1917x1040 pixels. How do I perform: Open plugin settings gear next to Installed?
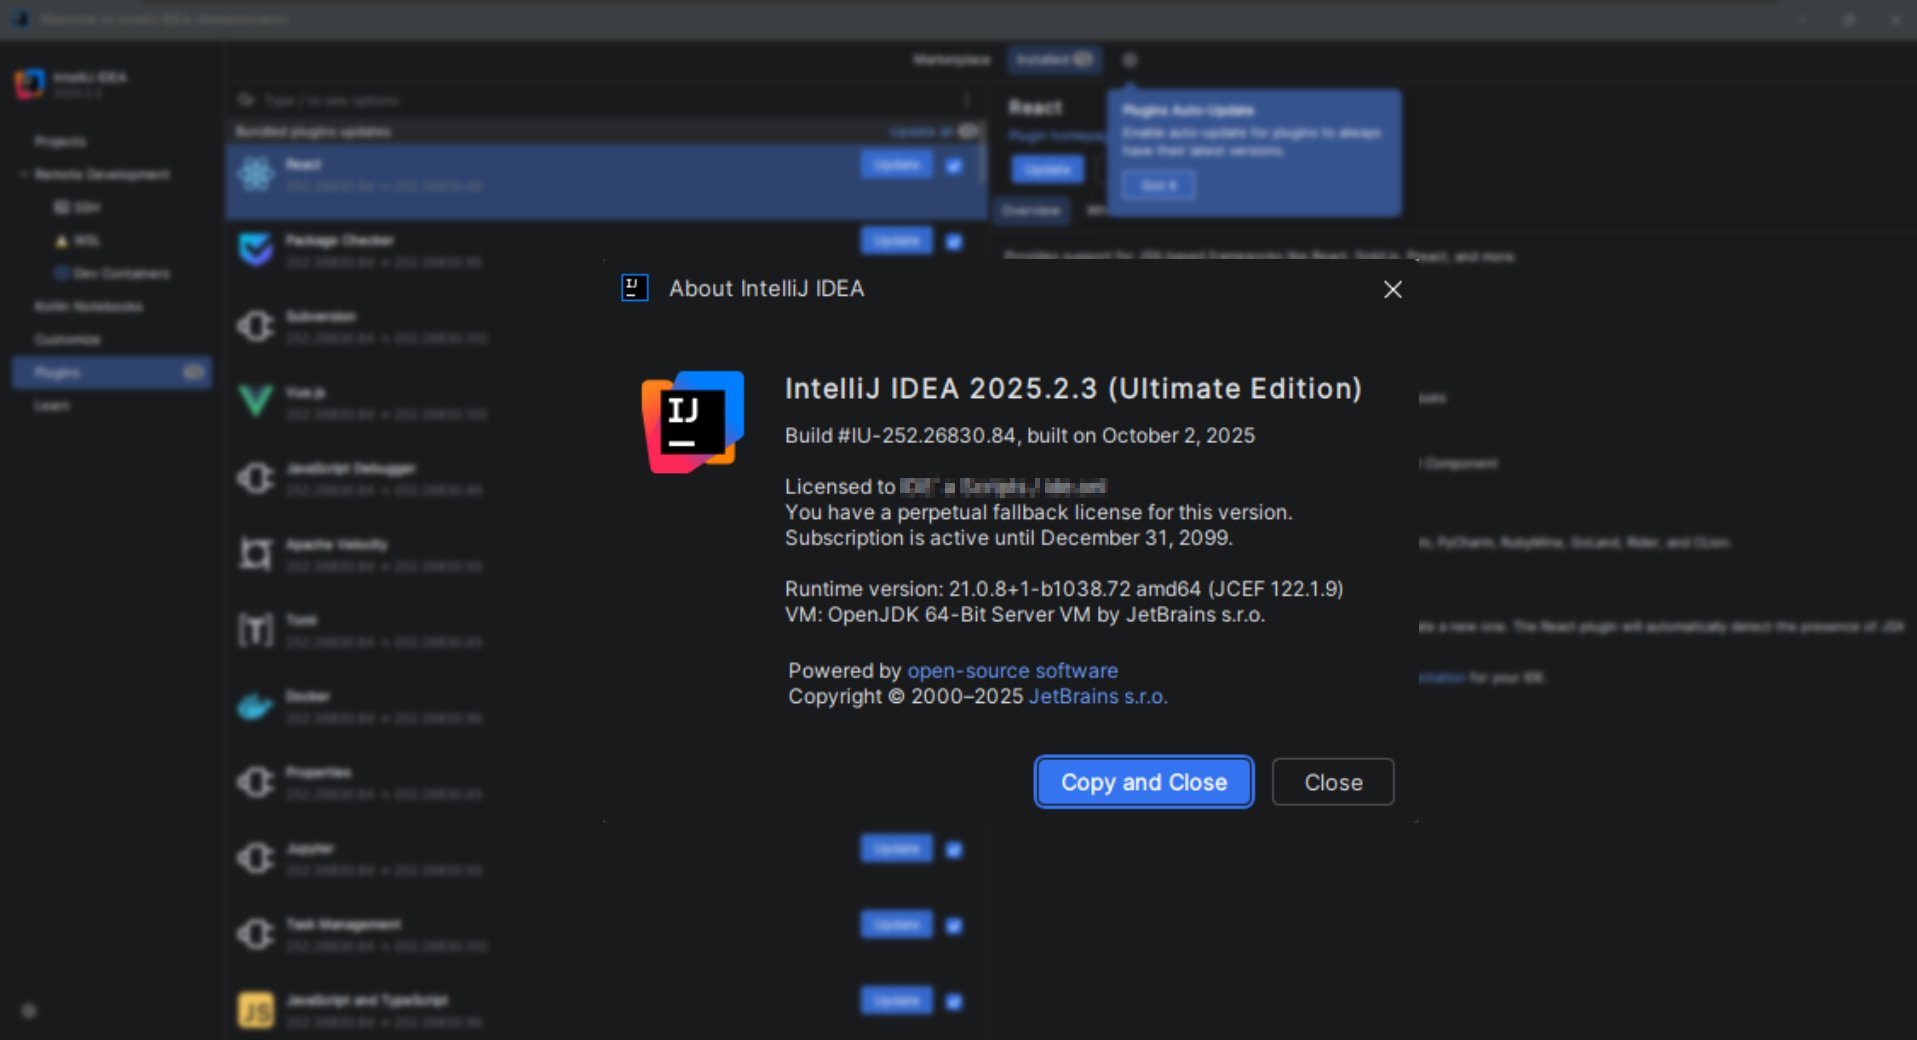coord(1130,60)
